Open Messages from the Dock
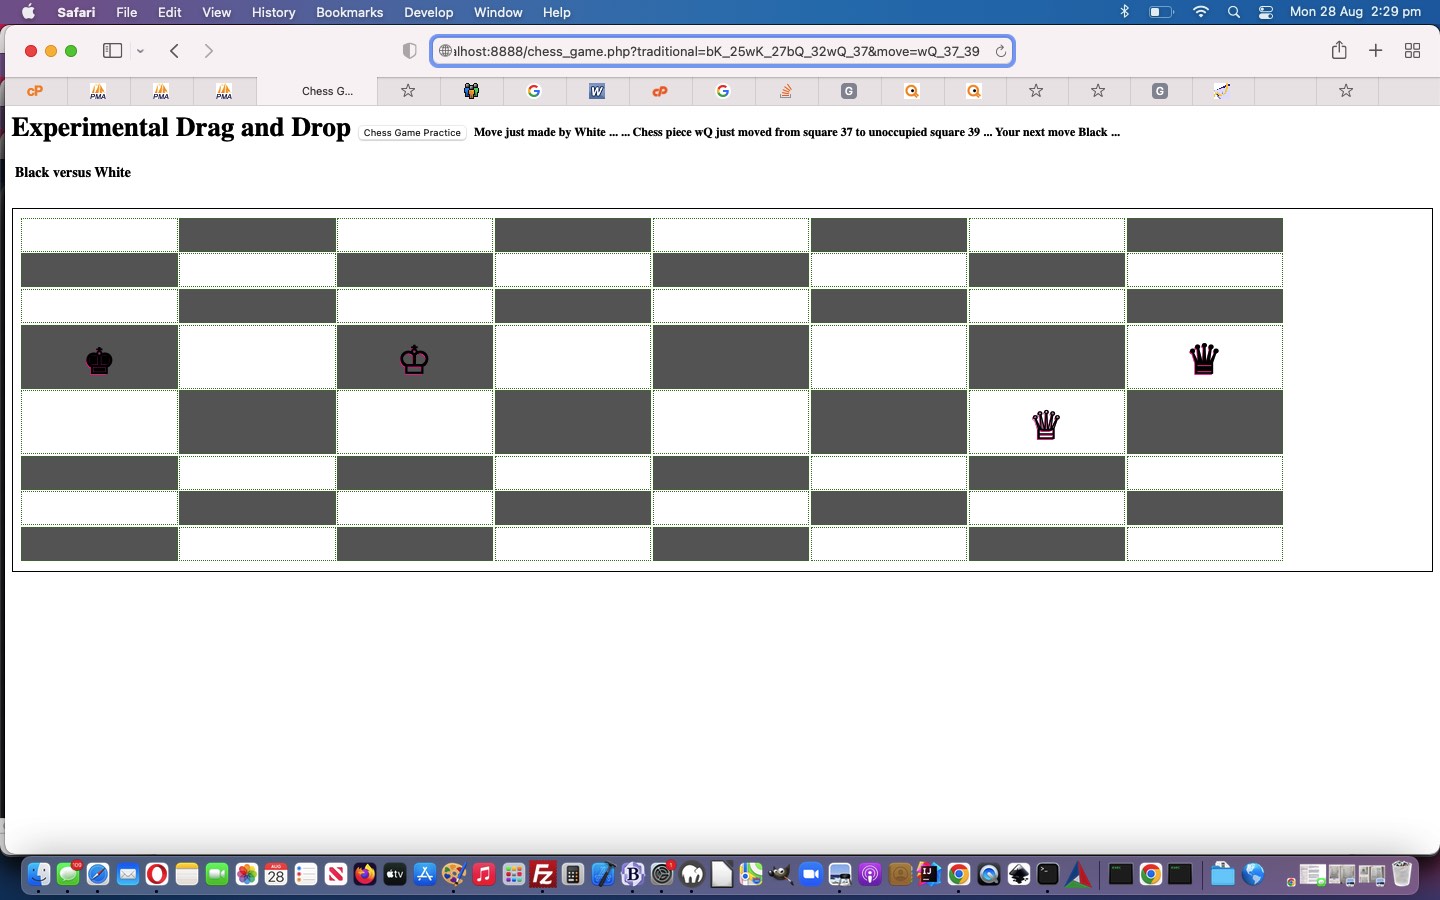 pos(68,875)
